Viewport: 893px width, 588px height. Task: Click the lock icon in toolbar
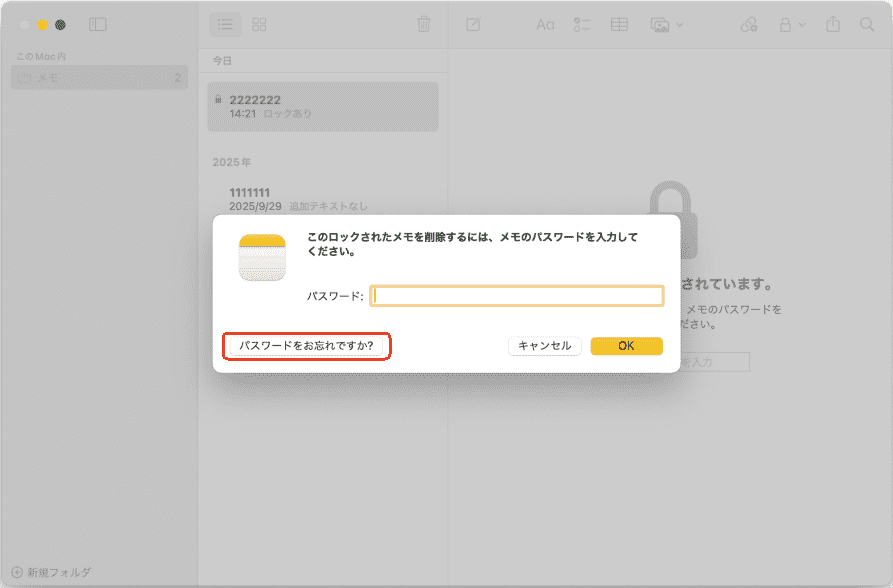coord(785,24)
